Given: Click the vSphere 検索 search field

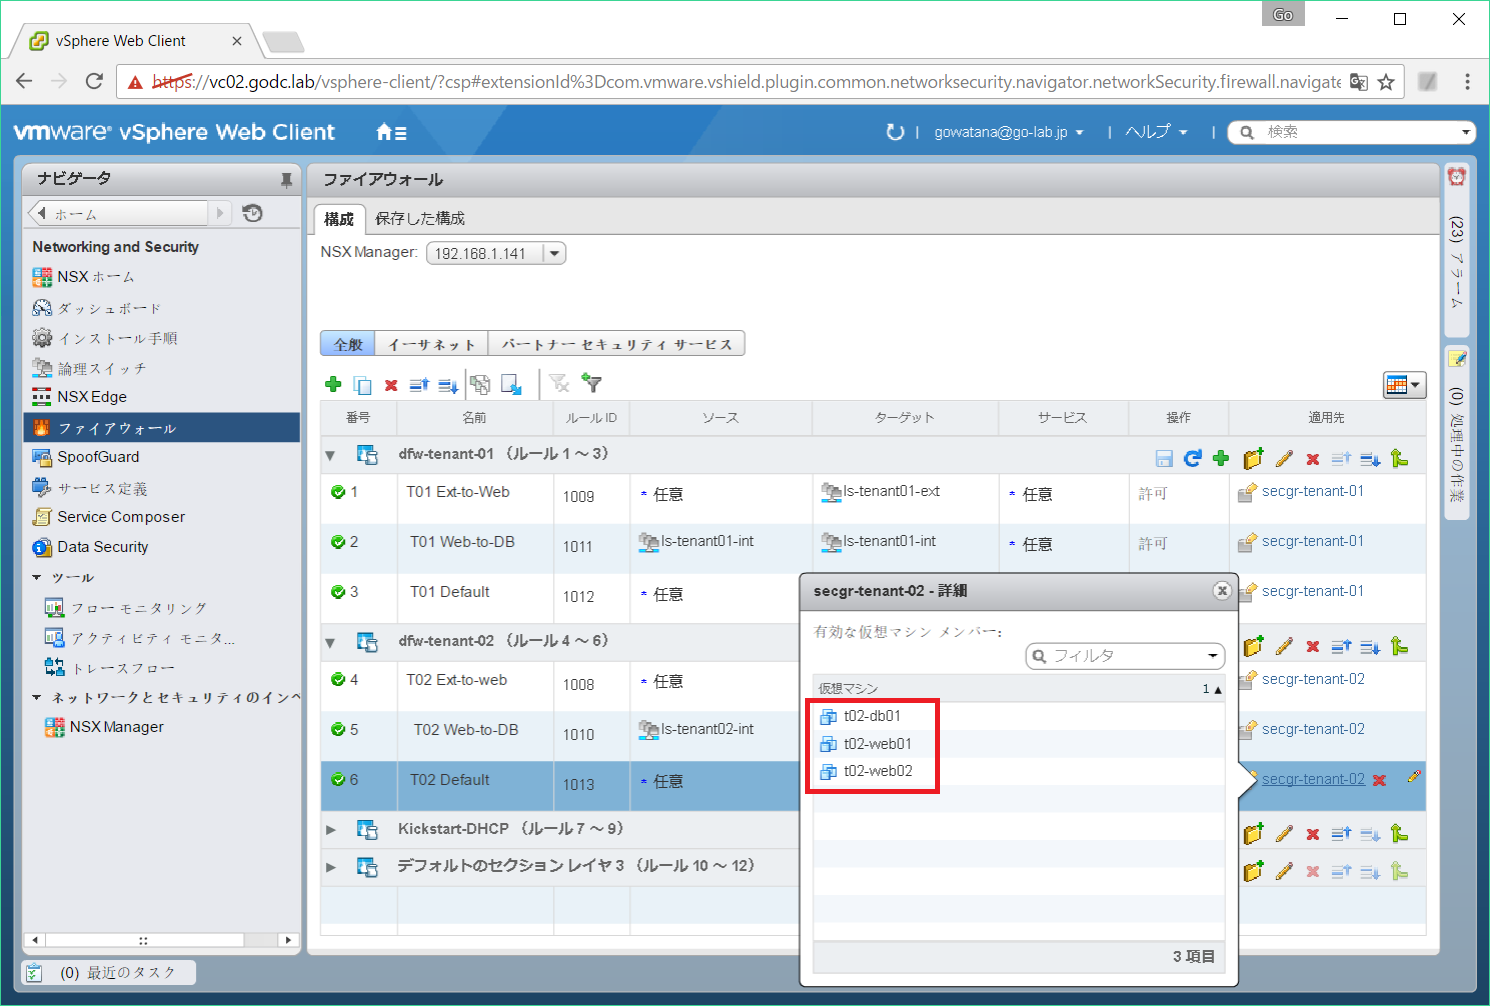Looking at the screenshot, I should point(1352,132).
